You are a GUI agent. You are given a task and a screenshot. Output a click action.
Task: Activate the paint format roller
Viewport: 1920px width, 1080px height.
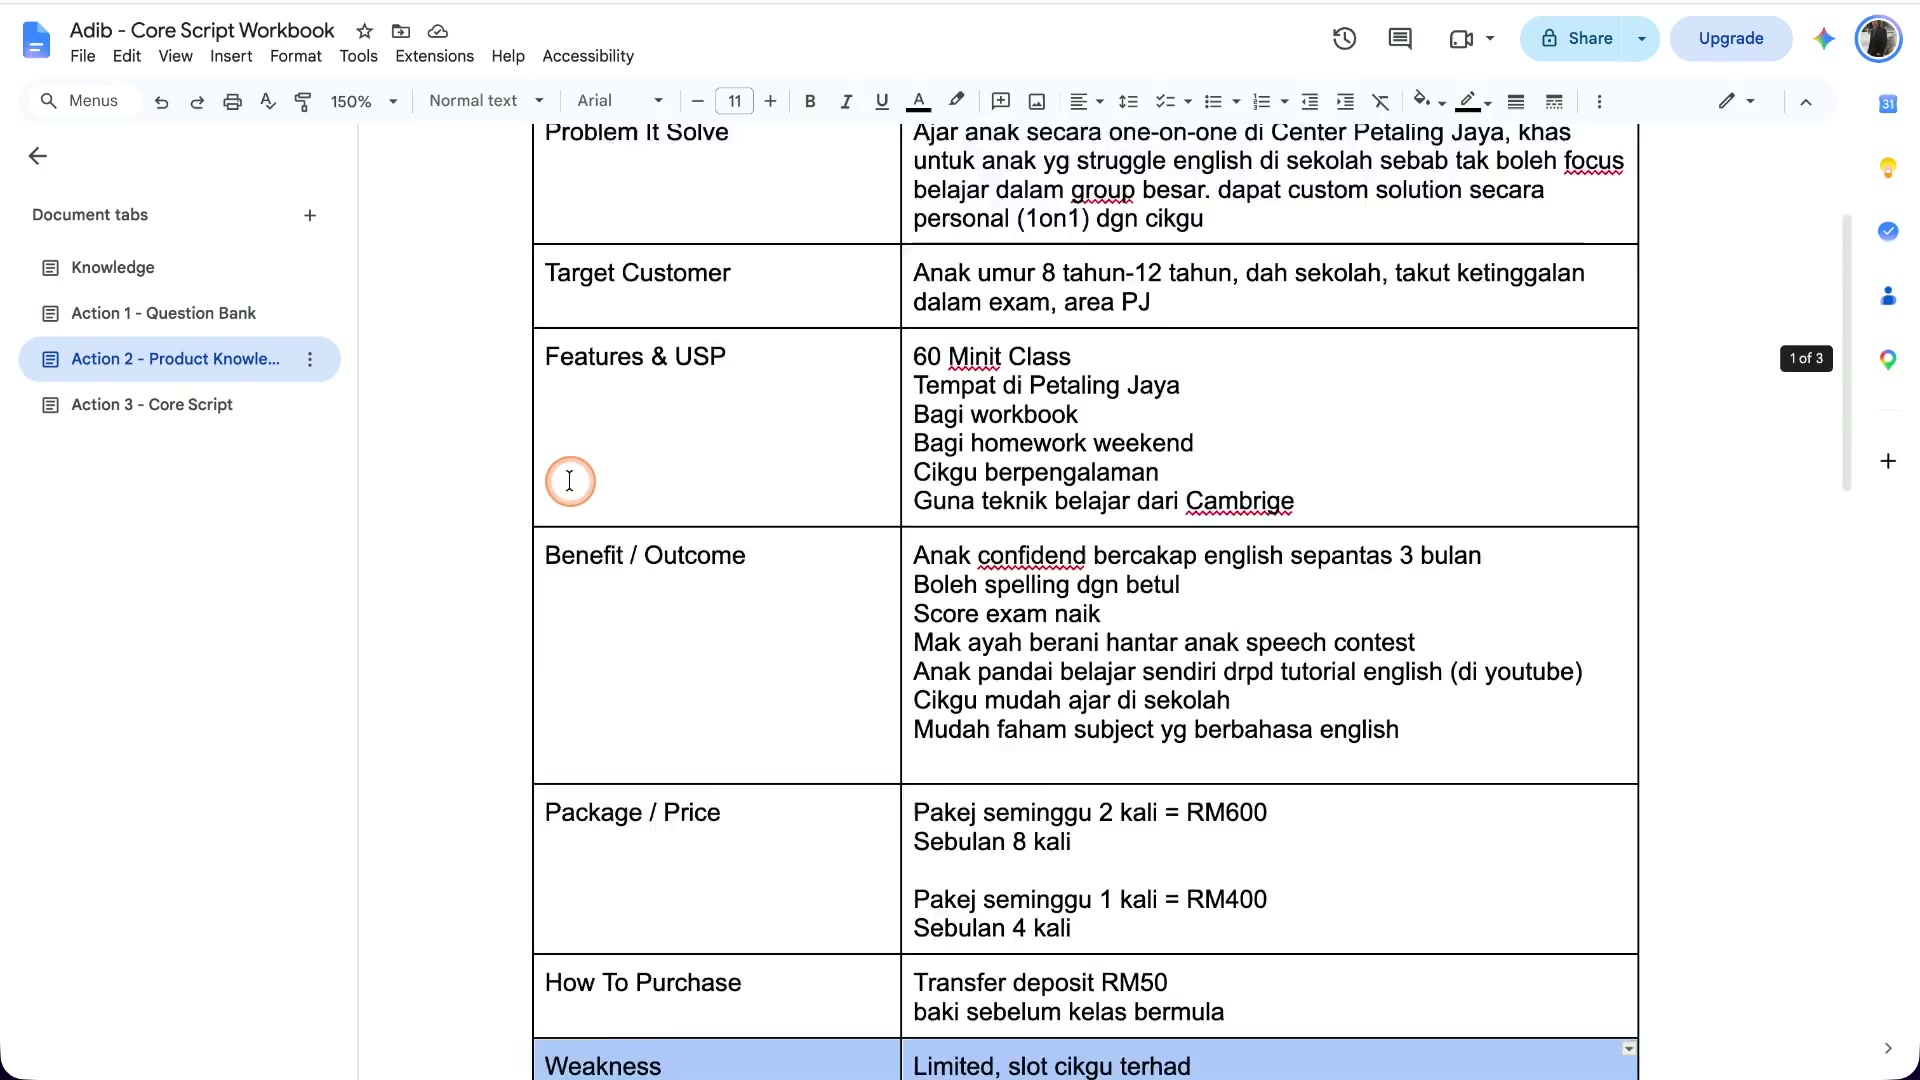click(x=303, y=102)
